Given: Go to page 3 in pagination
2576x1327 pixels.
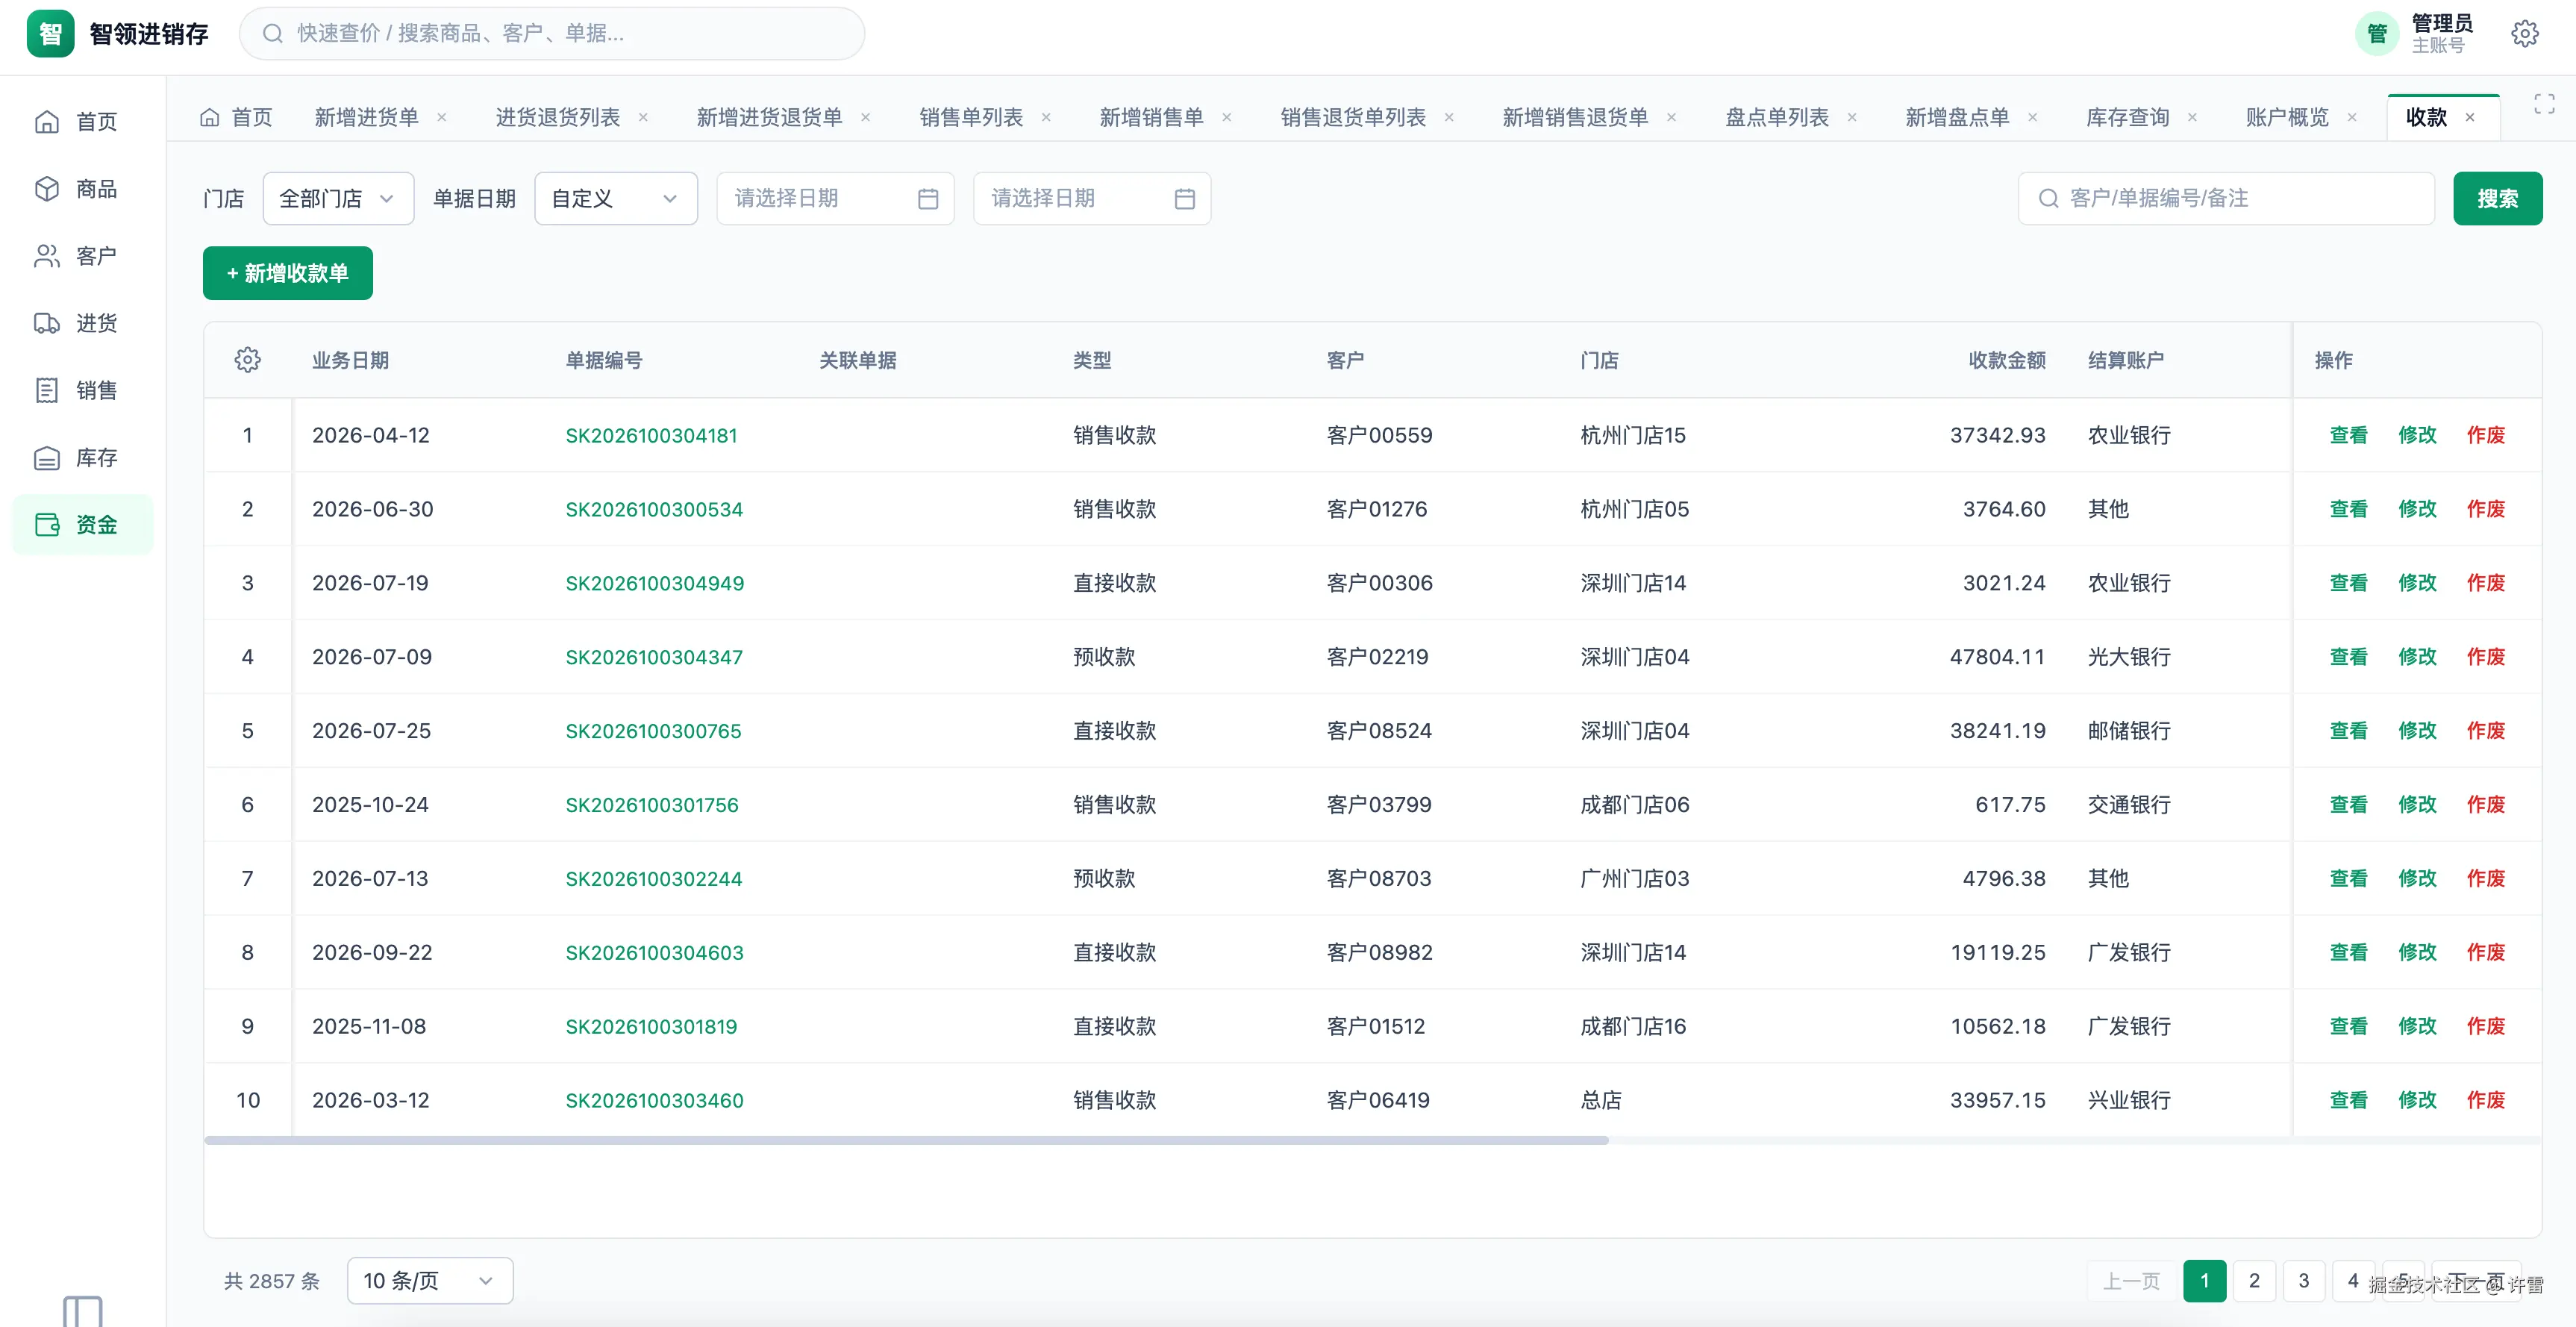Looking at the screenshot, I should click(2304, 1281).
